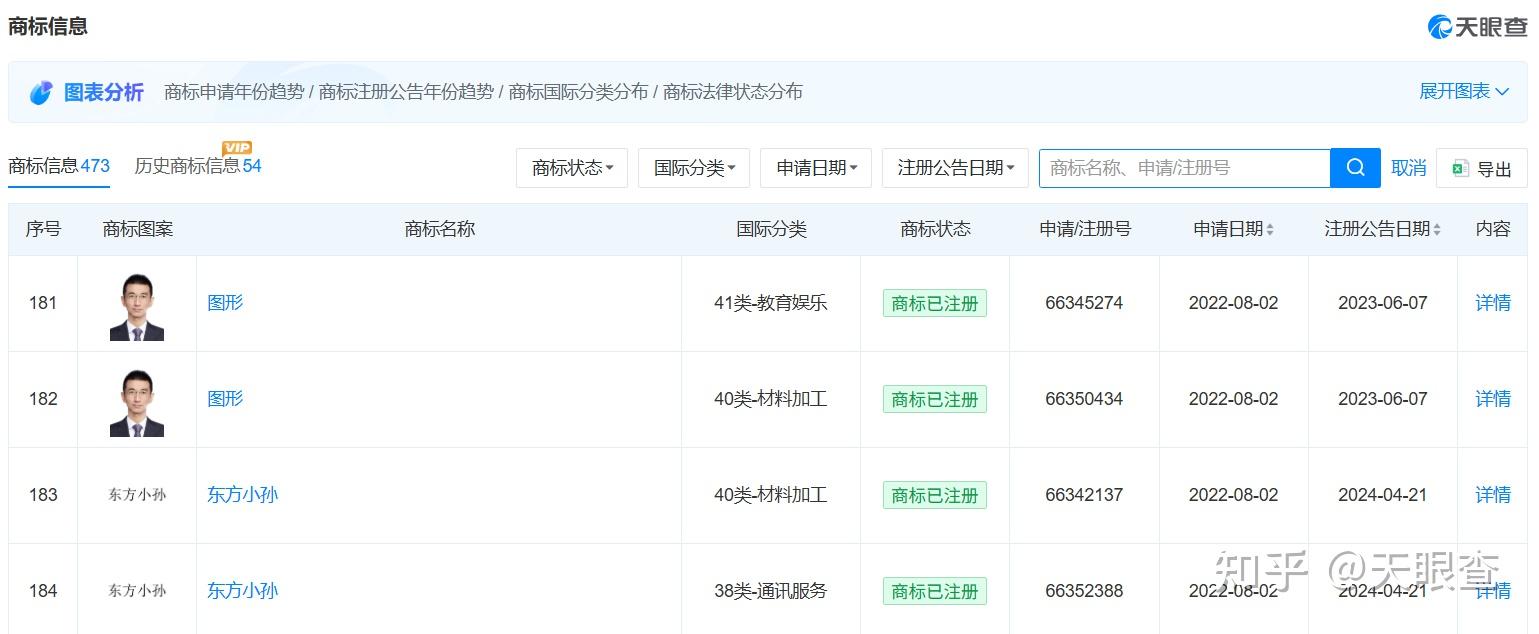Screen dimensions: 1539x634
Task: Open the 申请日期 filter dropdown
Action: [816, 168]
